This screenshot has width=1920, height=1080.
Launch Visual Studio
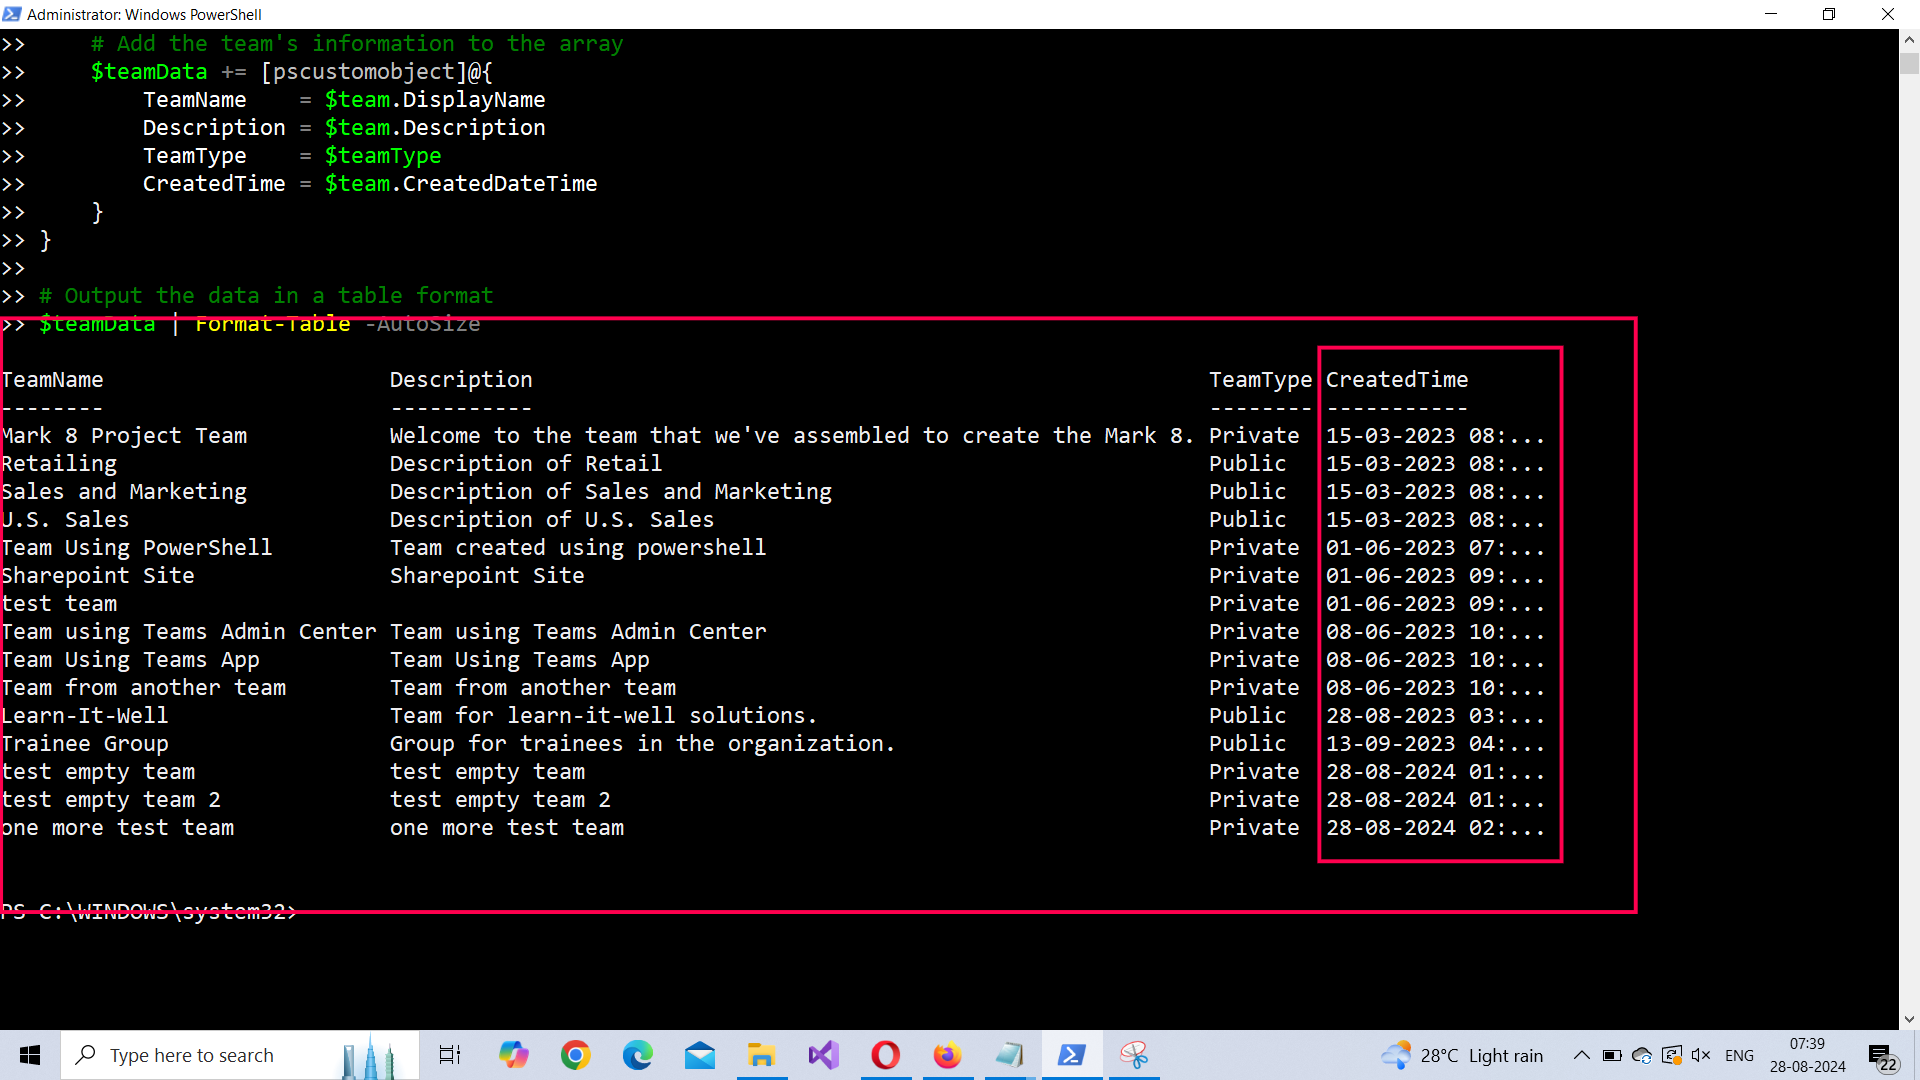[x=823, y=1055]
